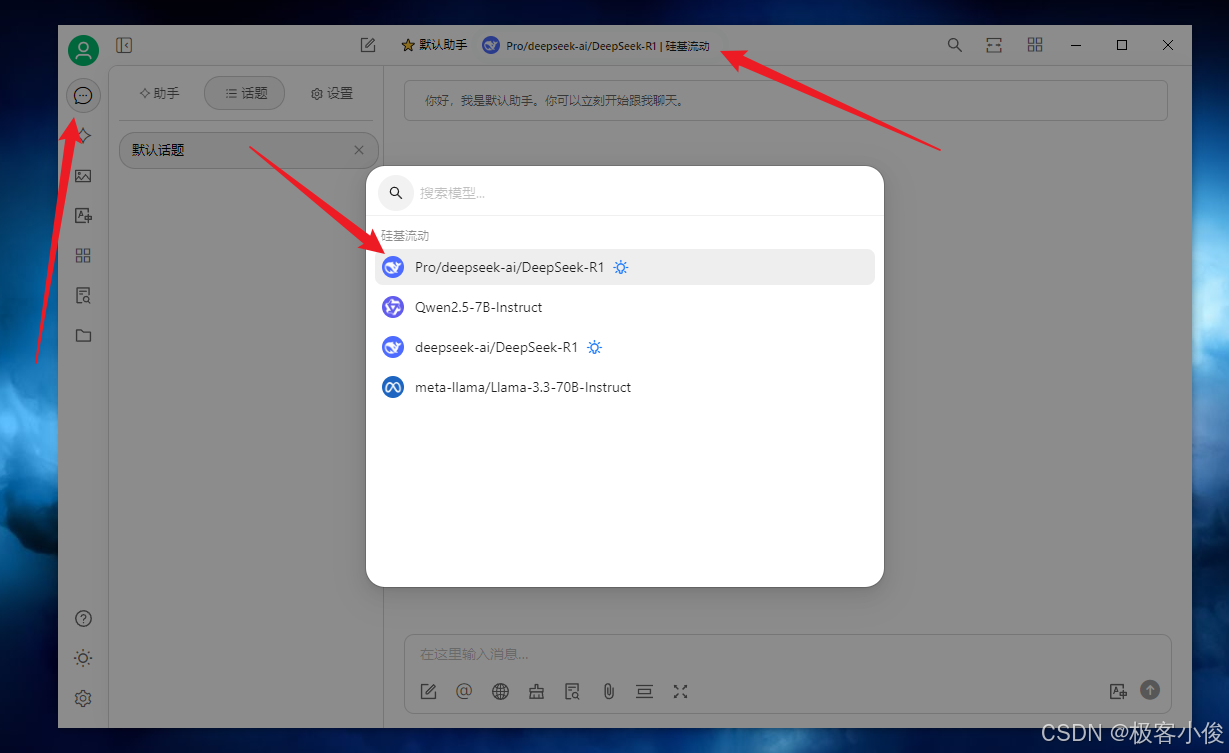Screen dimensions: 1229x753
Task: Maximize the application window
Action: pyautogui.click(x=1122, y=45)
